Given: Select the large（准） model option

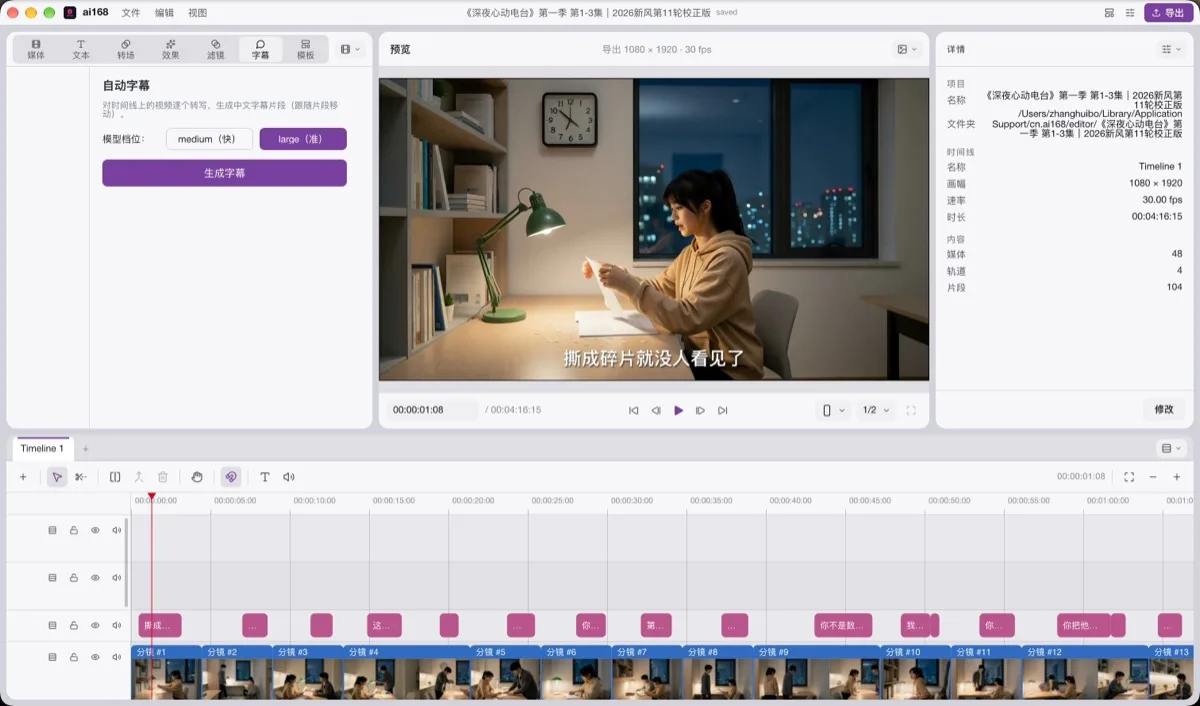Looking at the screenshot, I should (303, 139).
